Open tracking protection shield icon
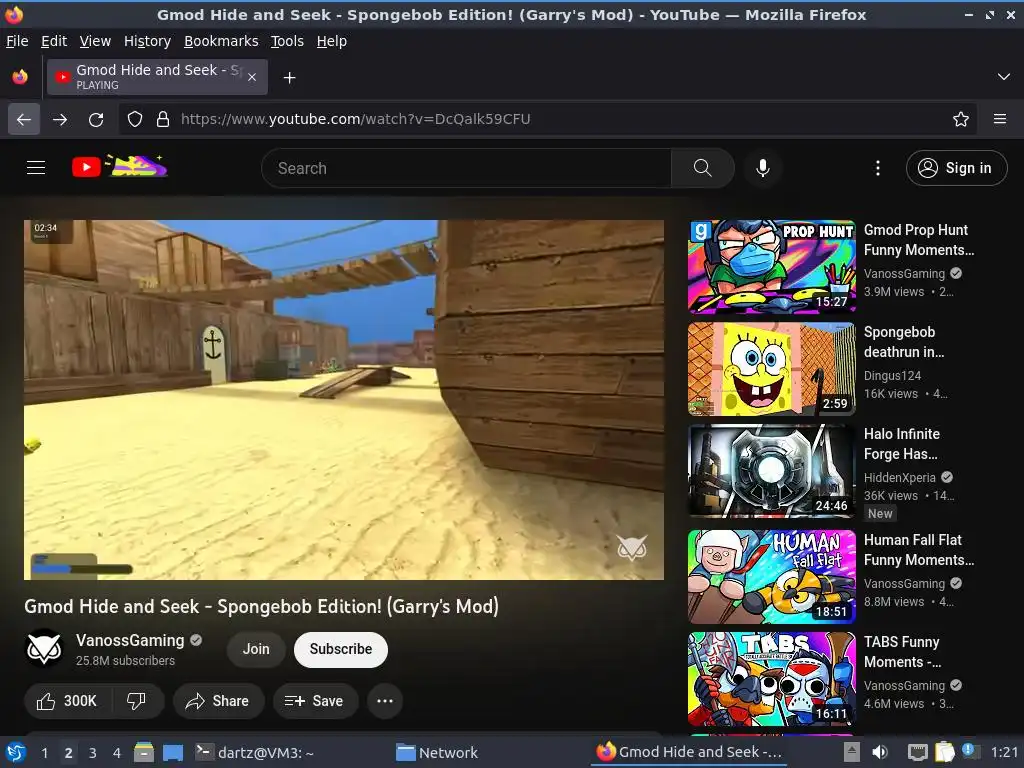The image size is (1024, 768). click(x=135, y=119)
